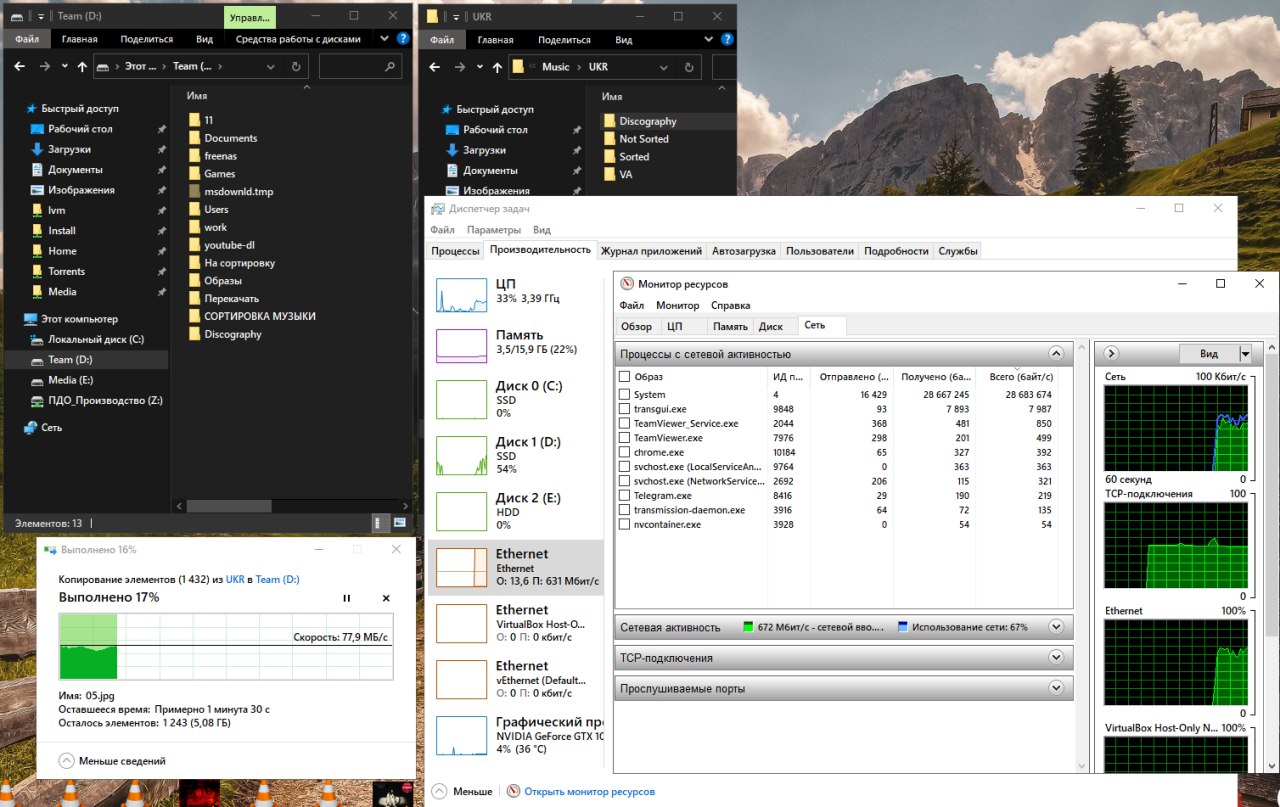Screen dimensions: 1280x807
Task: Click Меньше сведений in copy dialog
Action: (121, 761)
